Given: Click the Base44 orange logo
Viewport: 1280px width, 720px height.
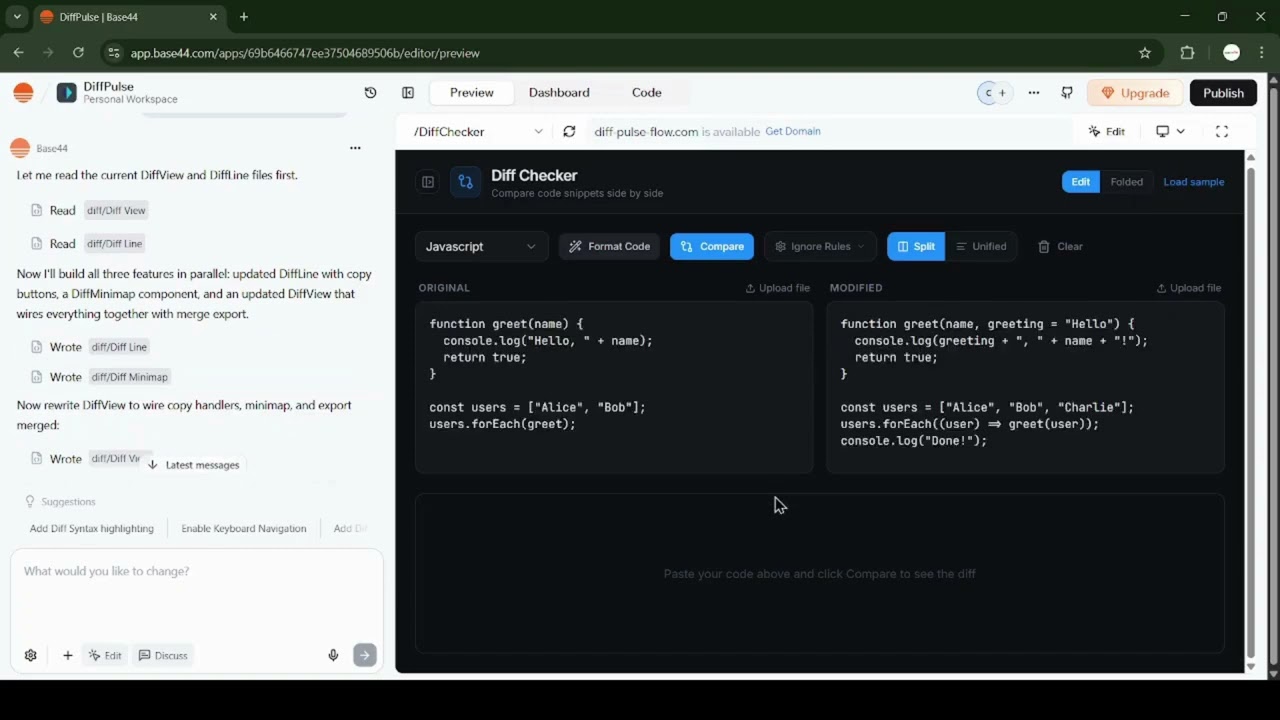Looking at the screenshot, I should [x=23, y=93].
